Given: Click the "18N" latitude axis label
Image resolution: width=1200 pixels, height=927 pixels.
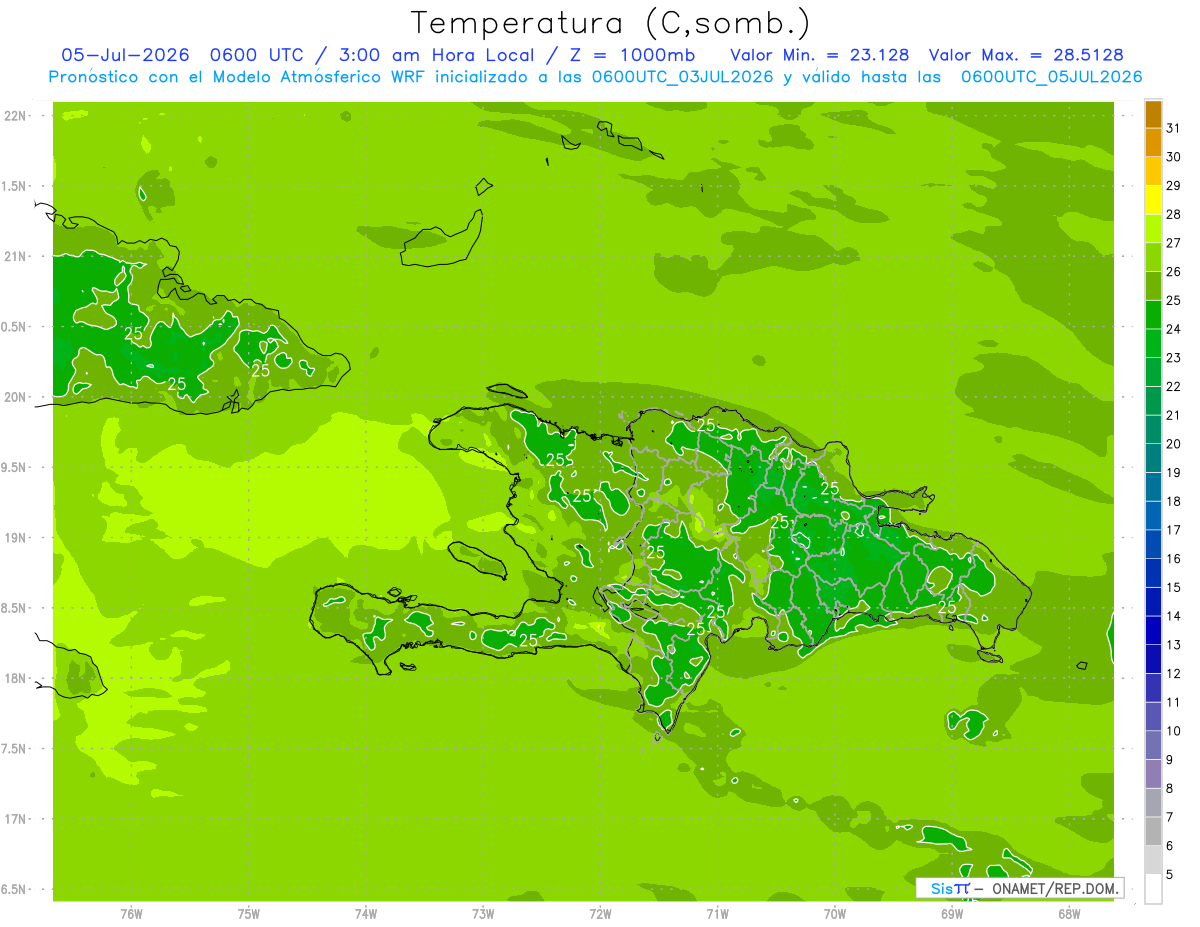Looking at the screenshot, I should (x=14, y=679).
